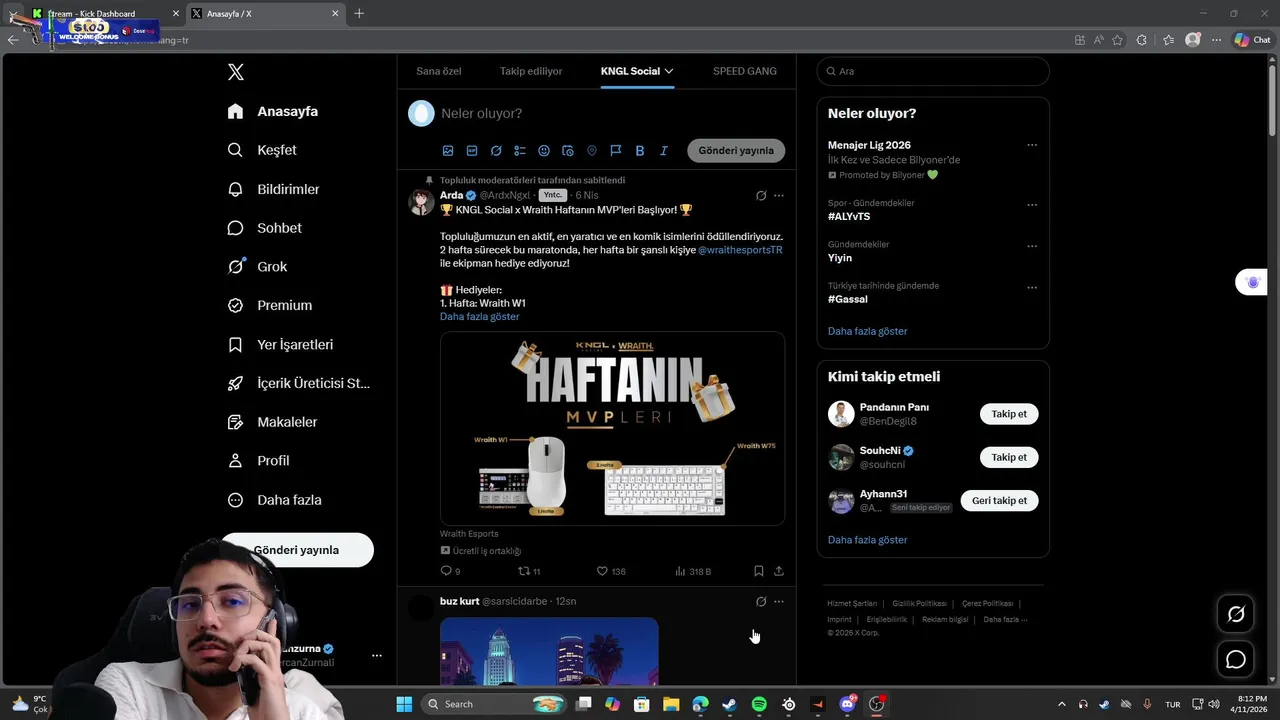Open Sohbet chat from the sidebar

(264, 228)
